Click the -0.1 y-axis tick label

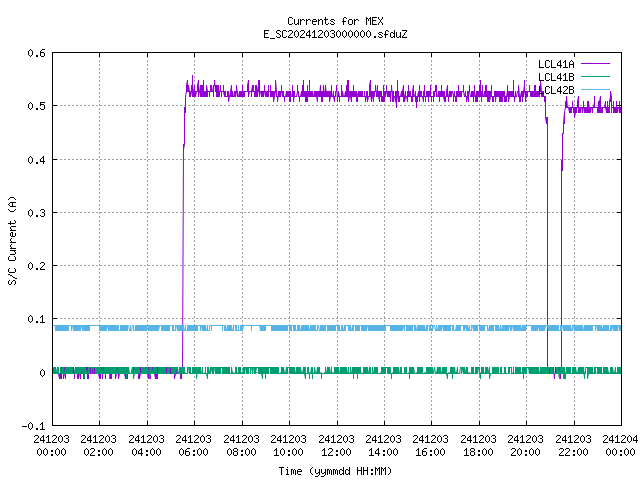[x=33, y=426]
